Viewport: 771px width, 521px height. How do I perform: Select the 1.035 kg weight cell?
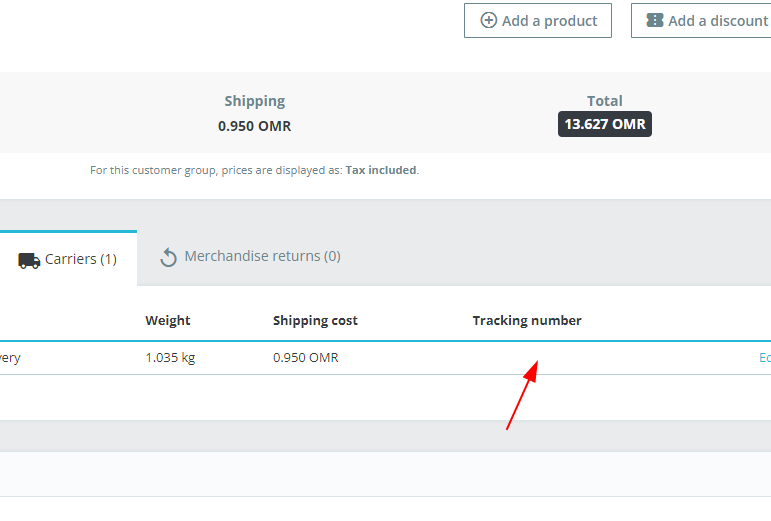170,357
